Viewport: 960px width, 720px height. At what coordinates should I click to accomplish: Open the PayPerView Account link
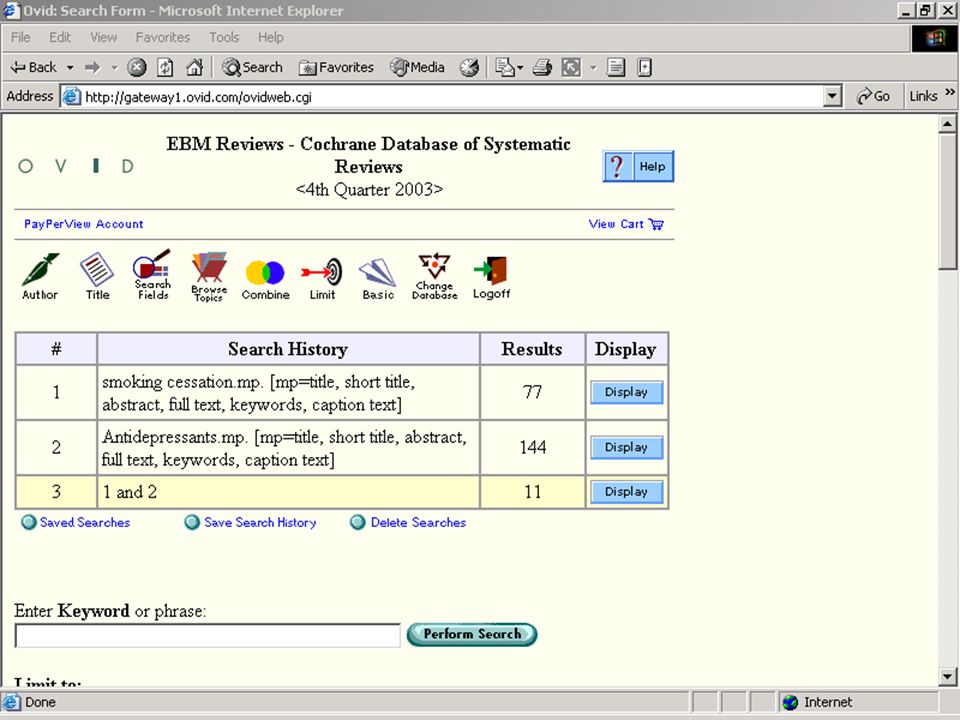(83, 224)
